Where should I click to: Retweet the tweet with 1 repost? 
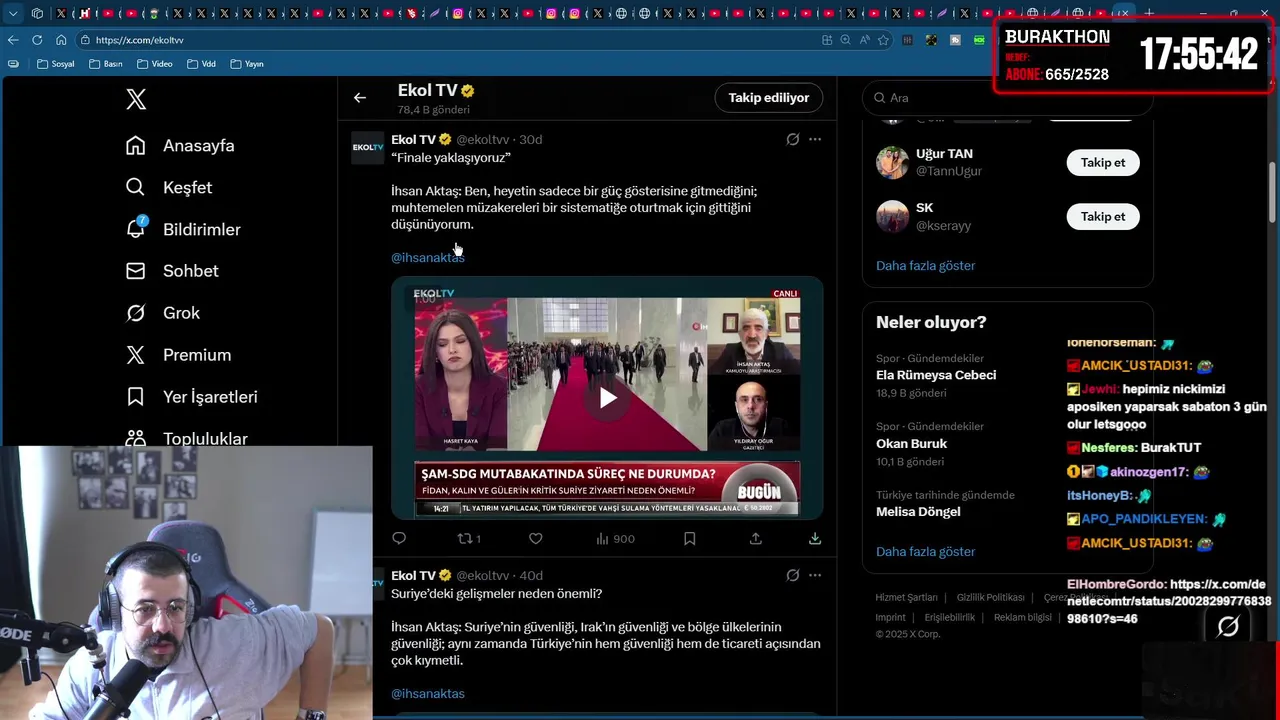[x=469, y=539]
